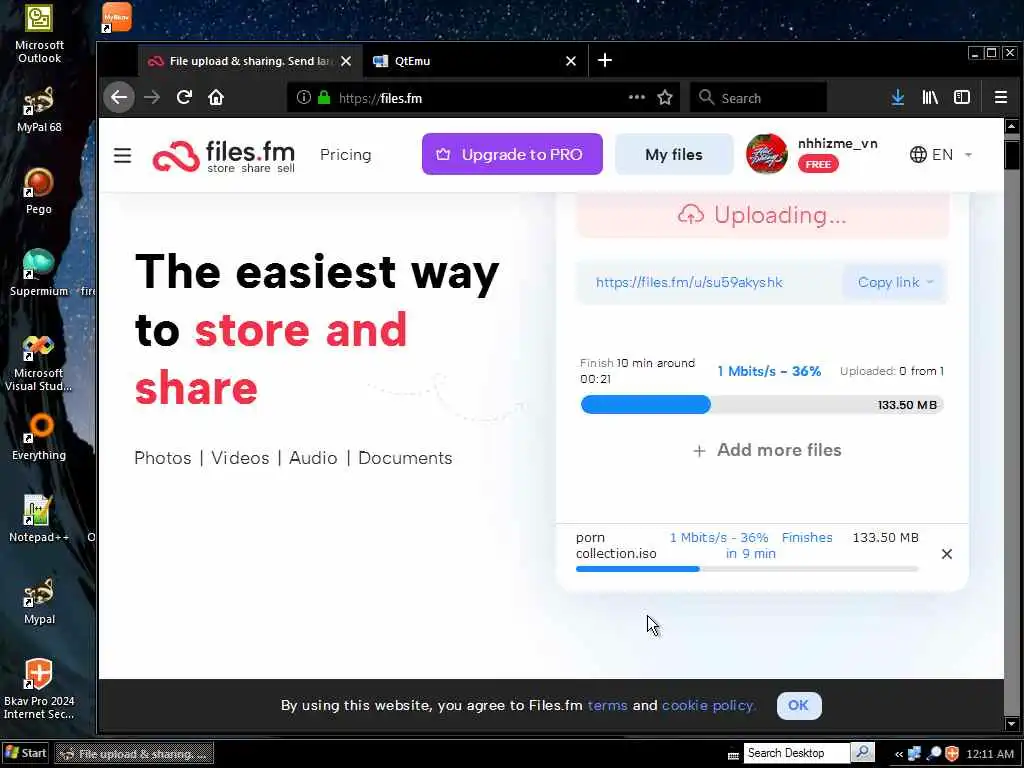
Task: Launch the Pego desktop shortcut
Action: (x=39, y=191)
